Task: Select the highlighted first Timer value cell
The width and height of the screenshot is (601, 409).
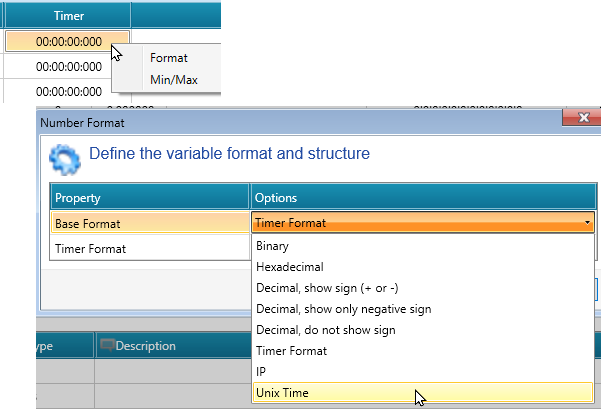Action: 67,41
